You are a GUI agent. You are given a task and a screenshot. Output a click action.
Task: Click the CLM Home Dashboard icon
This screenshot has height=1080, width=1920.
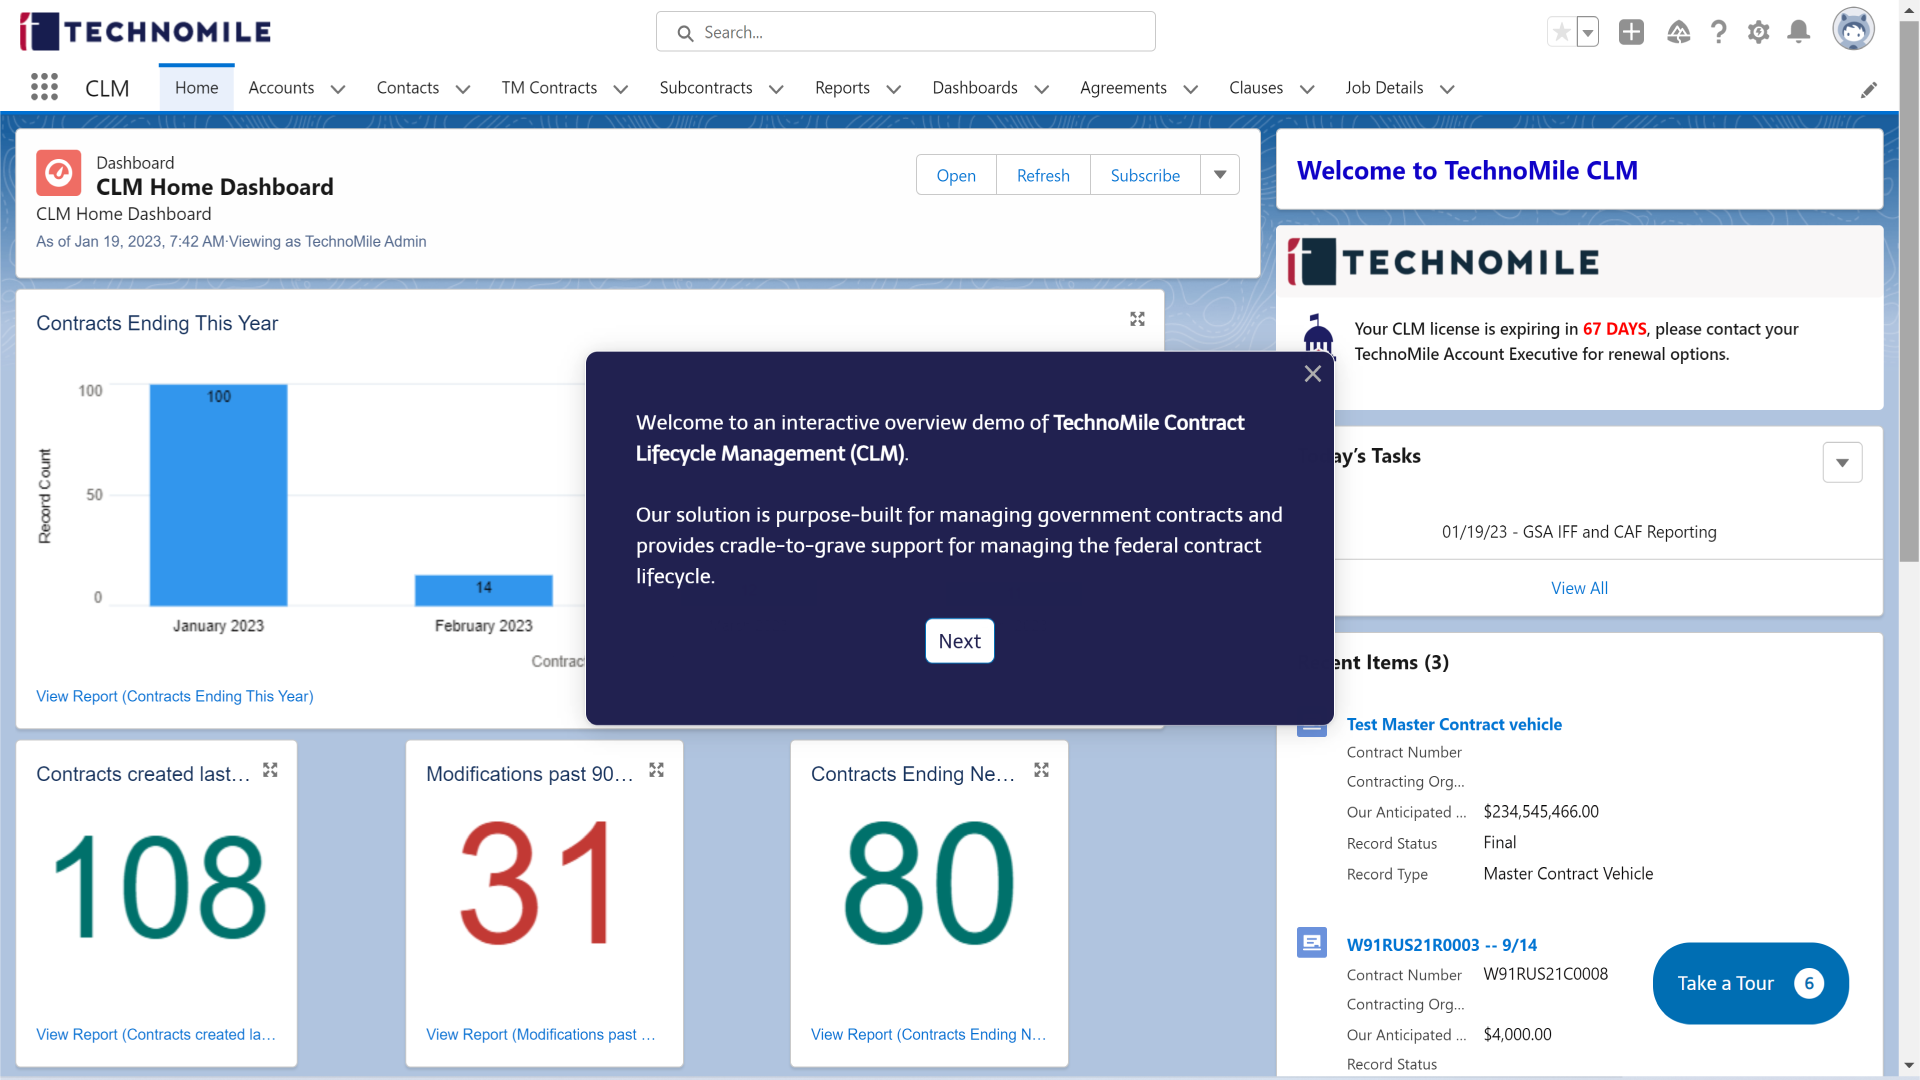tap(59, 173)
